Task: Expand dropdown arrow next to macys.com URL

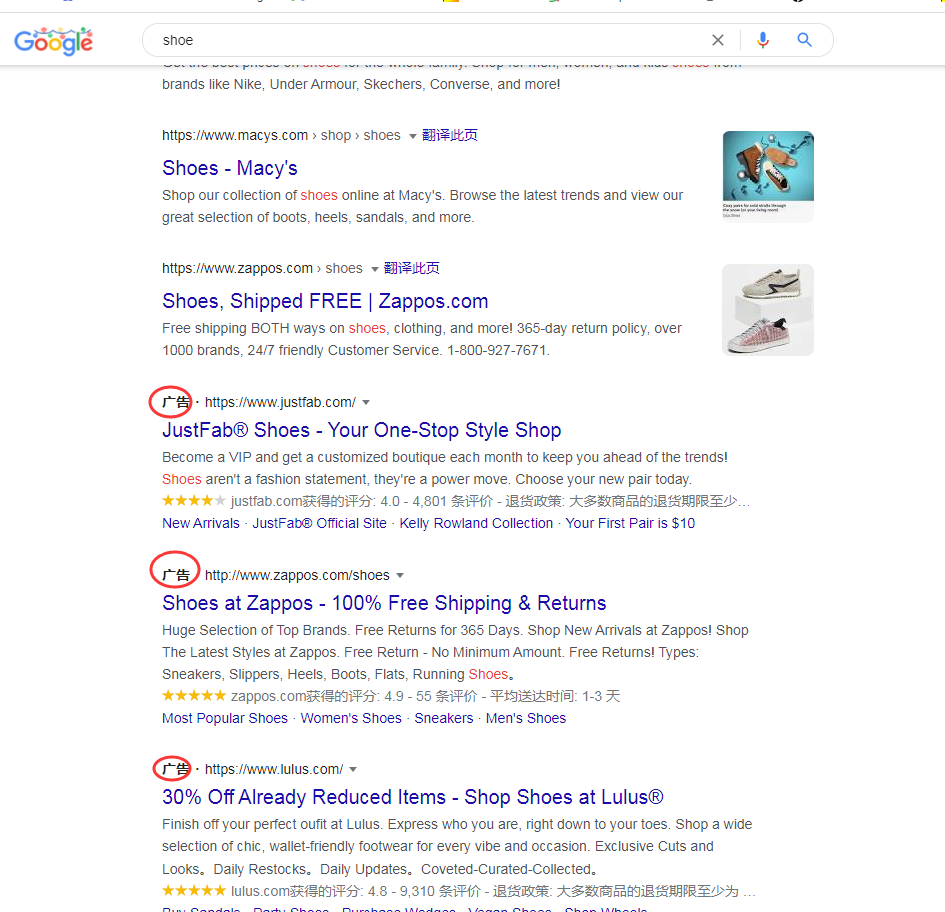Action: click(x=413, y=136)
